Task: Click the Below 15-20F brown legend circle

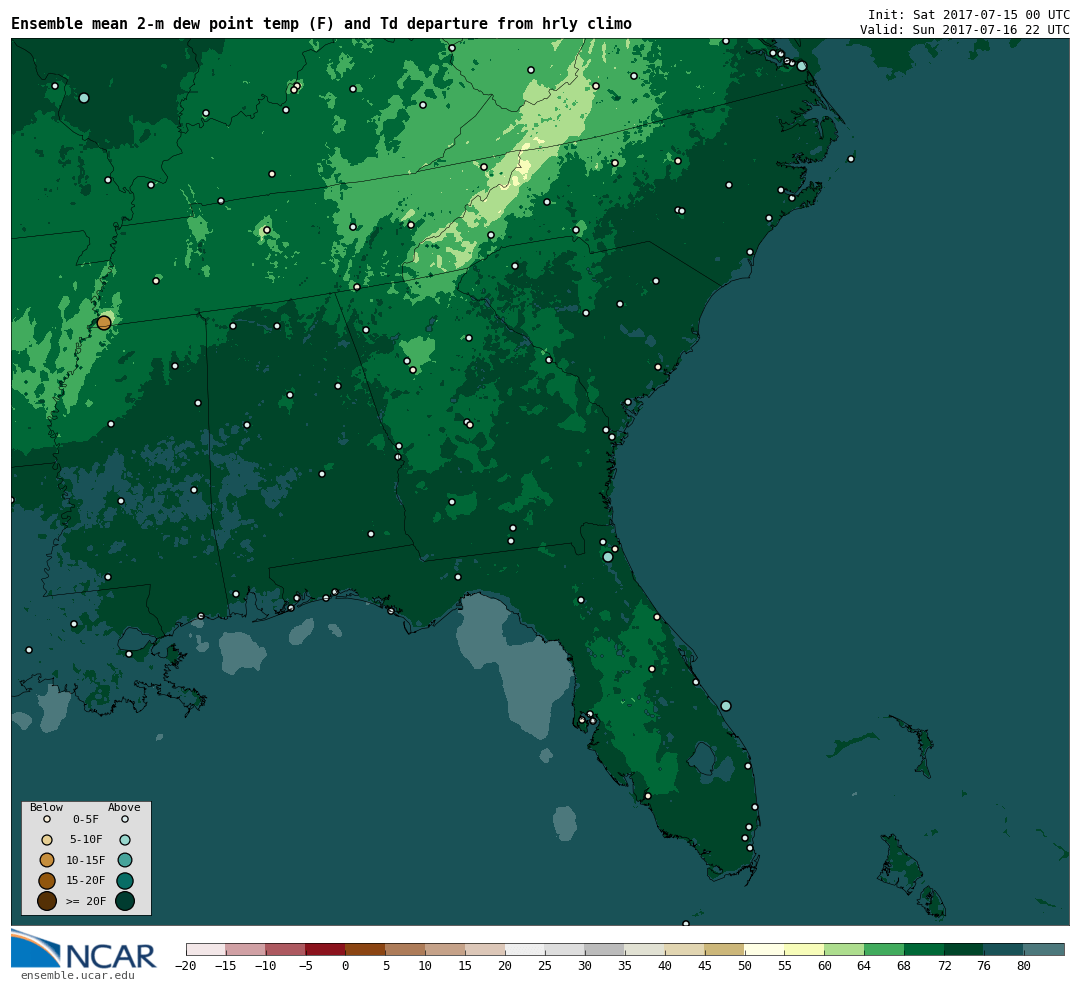Action: pyautogui.click(x=47, y=881)
